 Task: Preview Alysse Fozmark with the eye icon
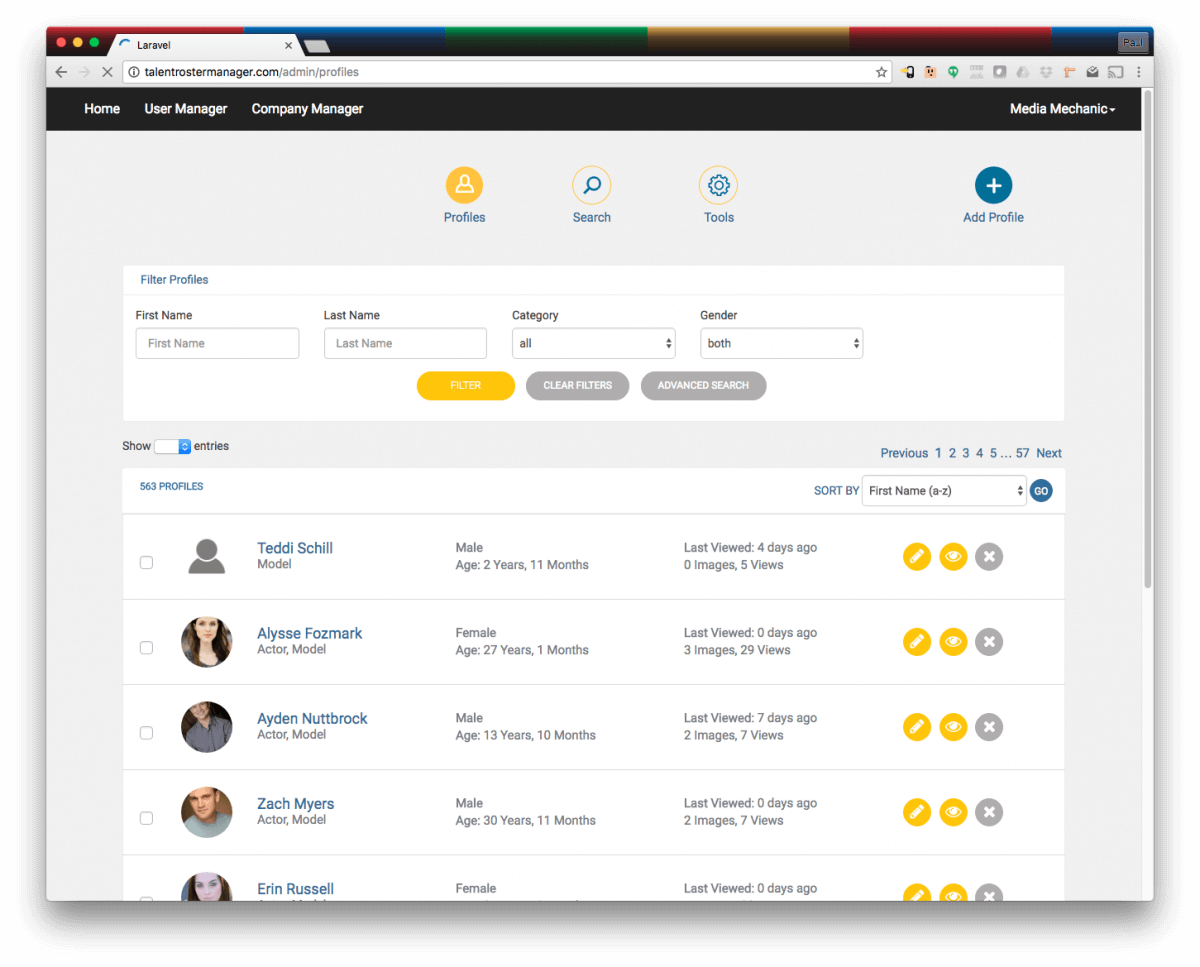point(953,641)
